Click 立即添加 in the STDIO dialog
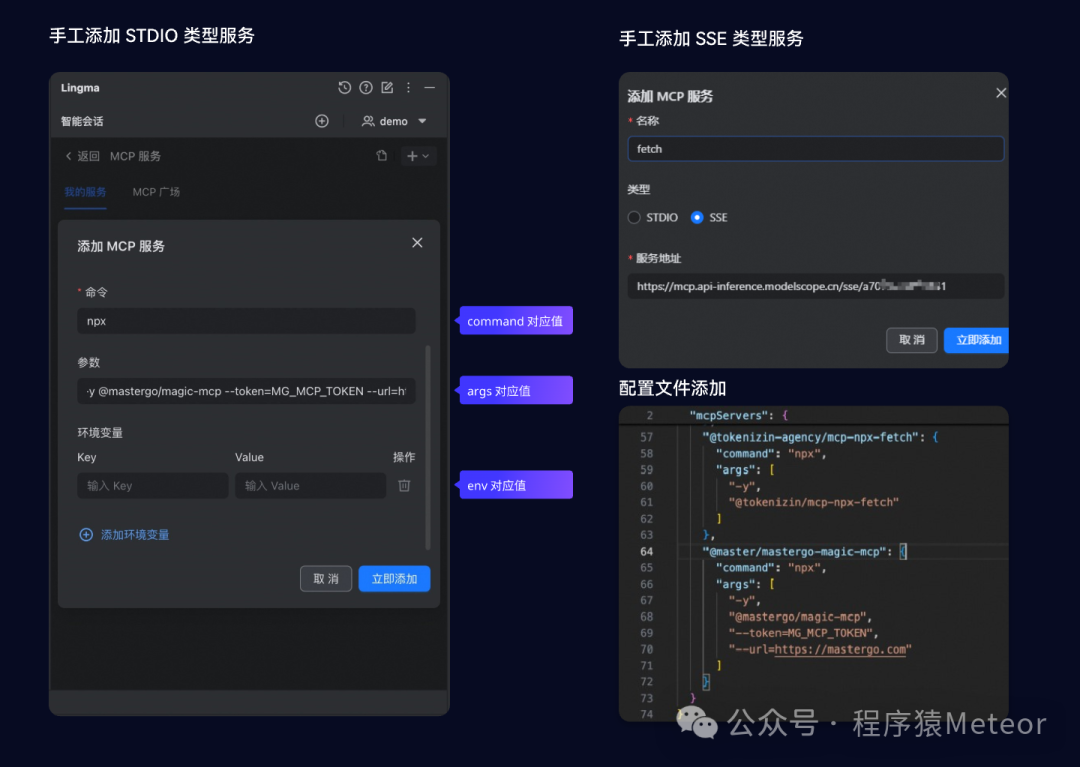The image size is (1080, 767). coord(395,579)
